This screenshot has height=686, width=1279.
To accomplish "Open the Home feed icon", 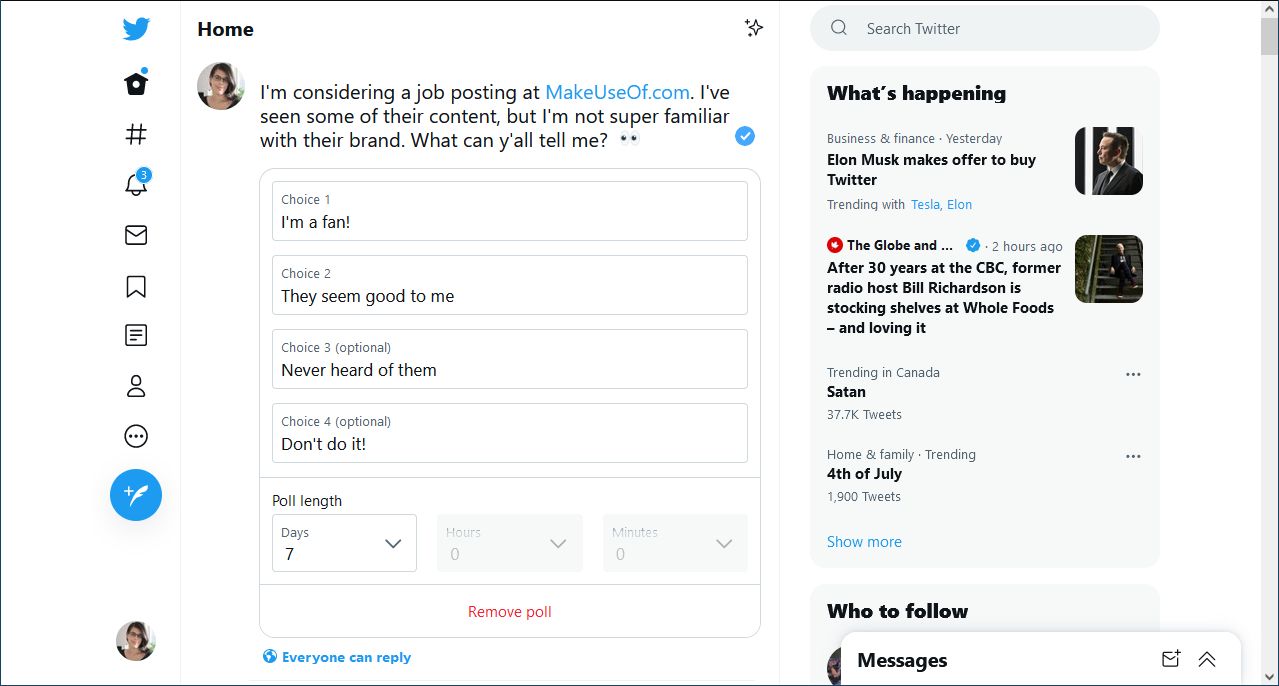I will click(x=135, y=82).
